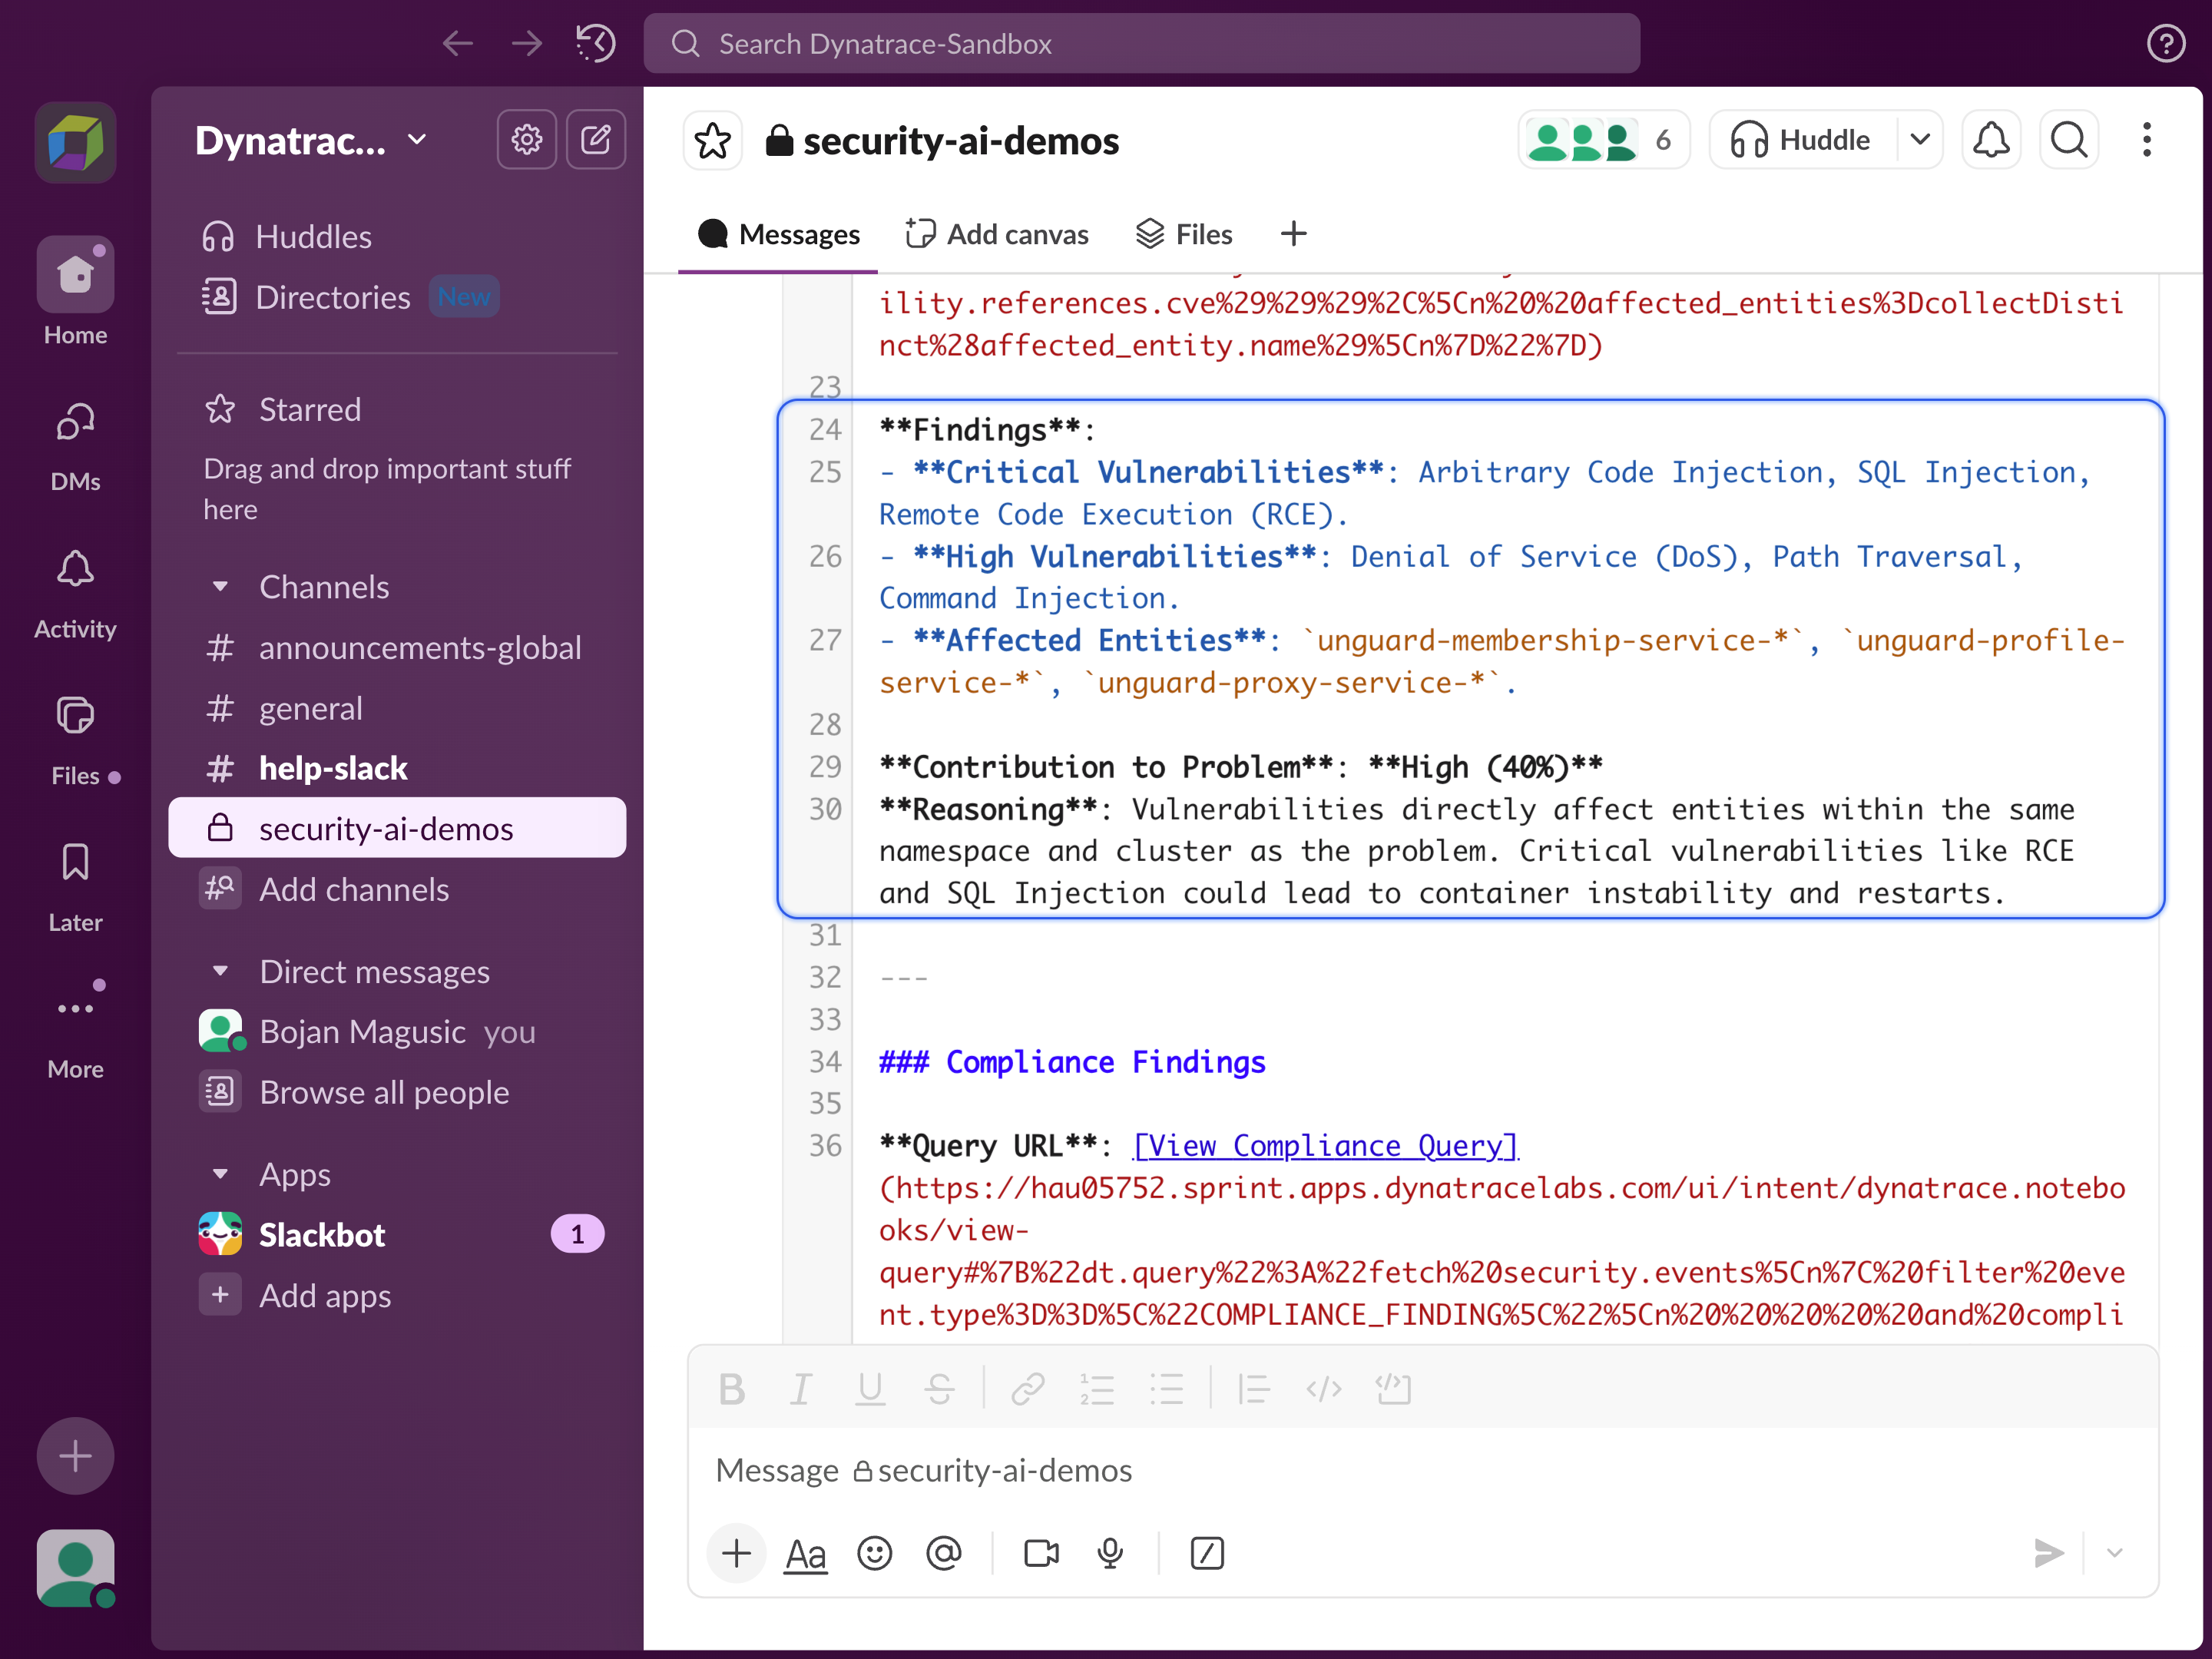Open the Add canvas tab

pyautogui.click(x=997, y=234)
